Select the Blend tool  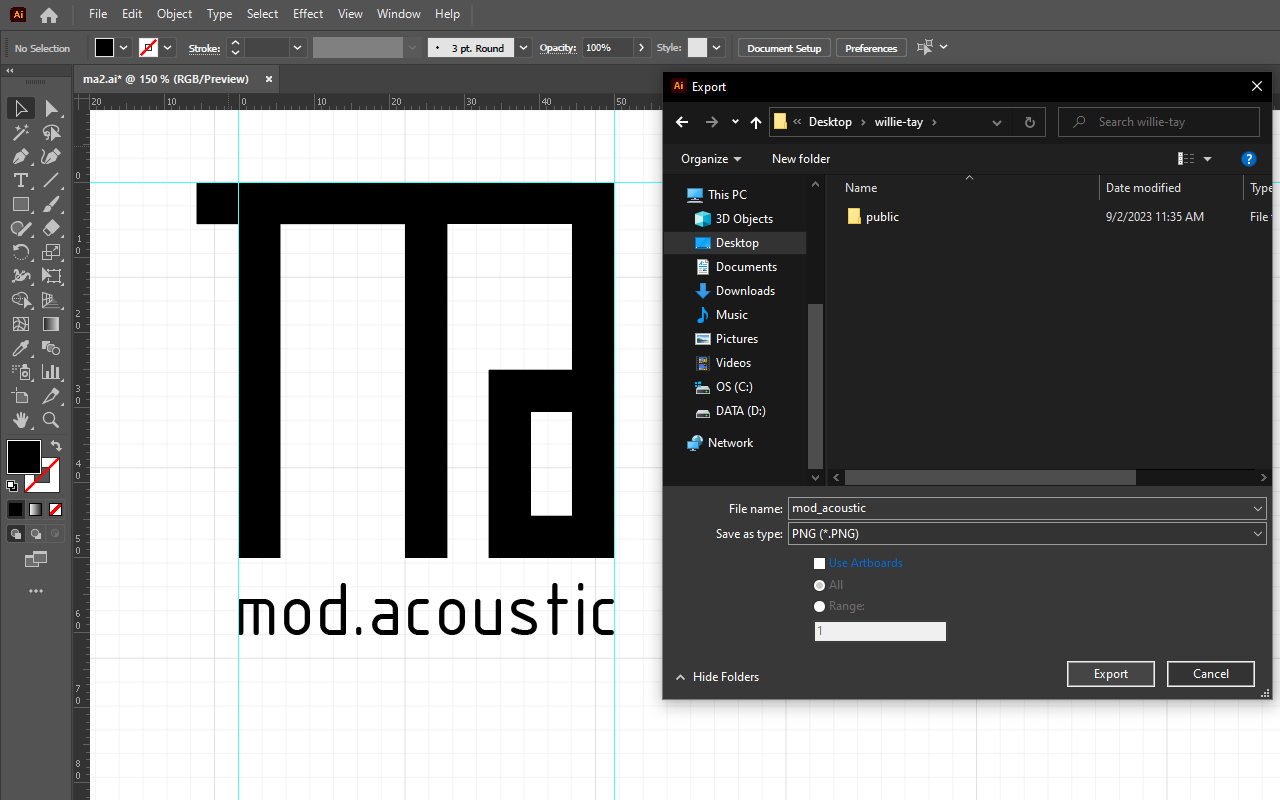point(52,348)
